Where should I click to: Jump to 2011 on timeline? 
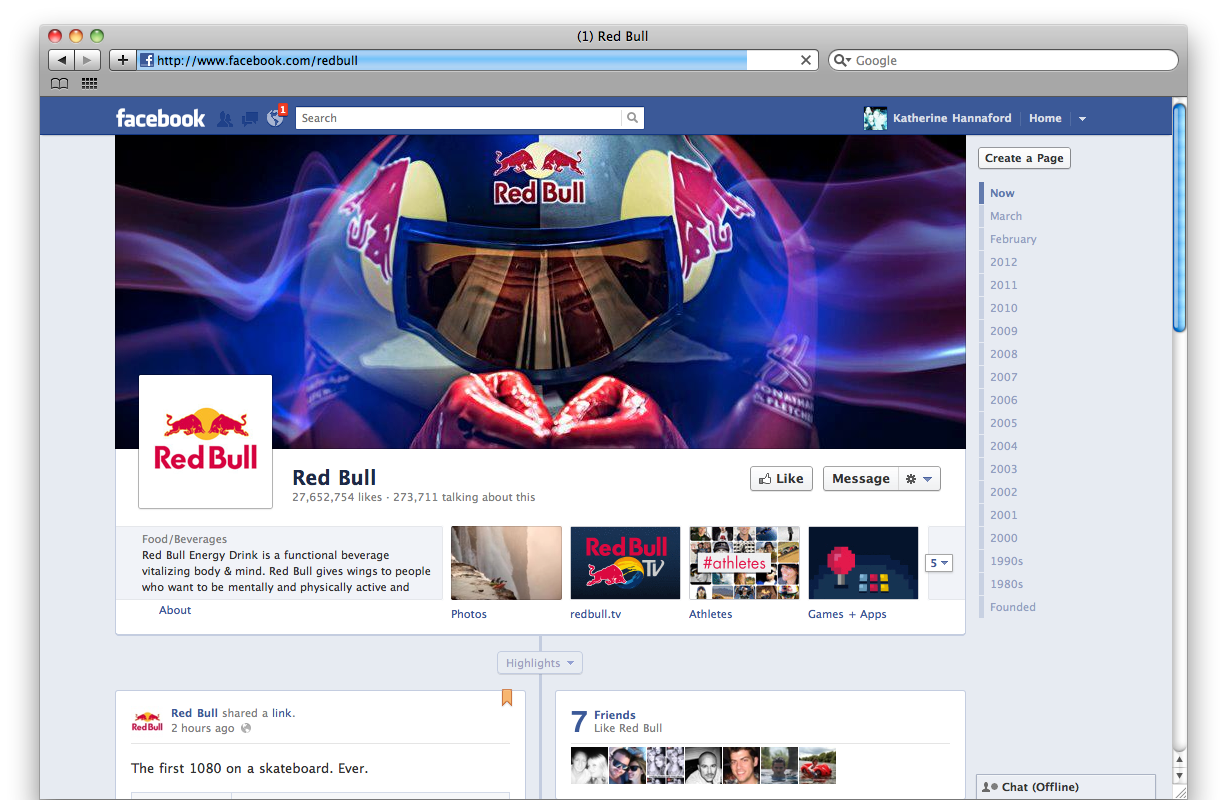[x=1004, y=285]
